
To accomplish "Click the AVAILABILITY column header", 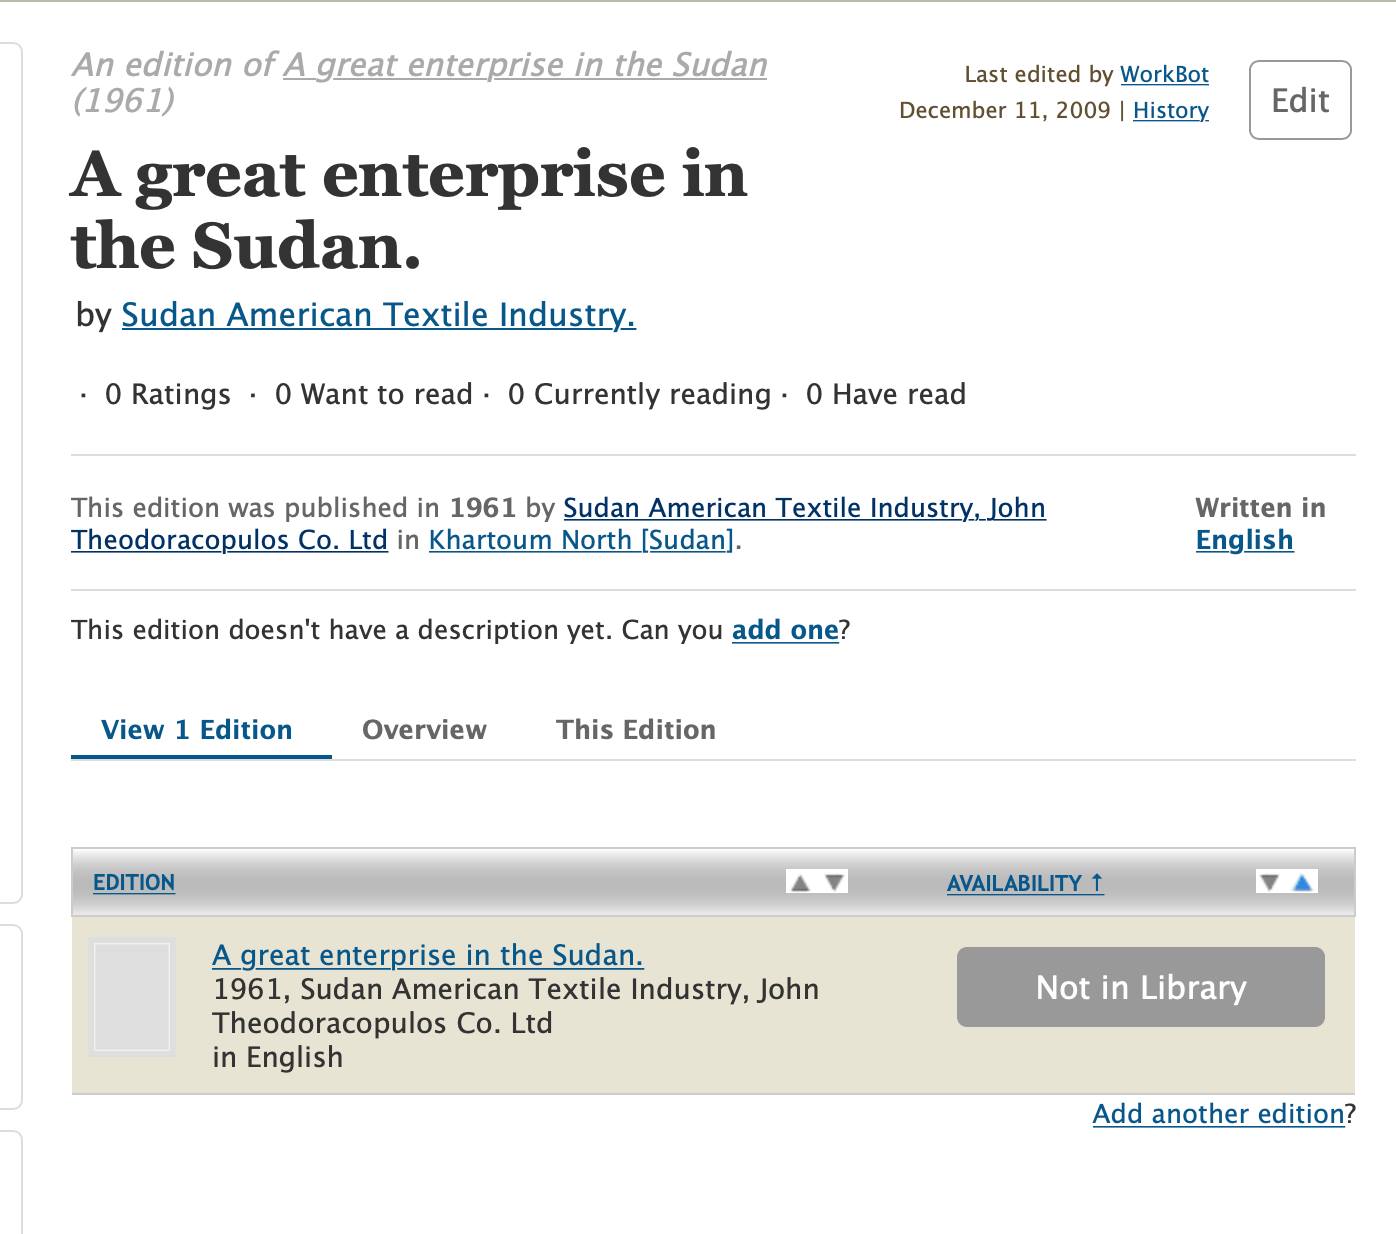I will pos(1025,883).
